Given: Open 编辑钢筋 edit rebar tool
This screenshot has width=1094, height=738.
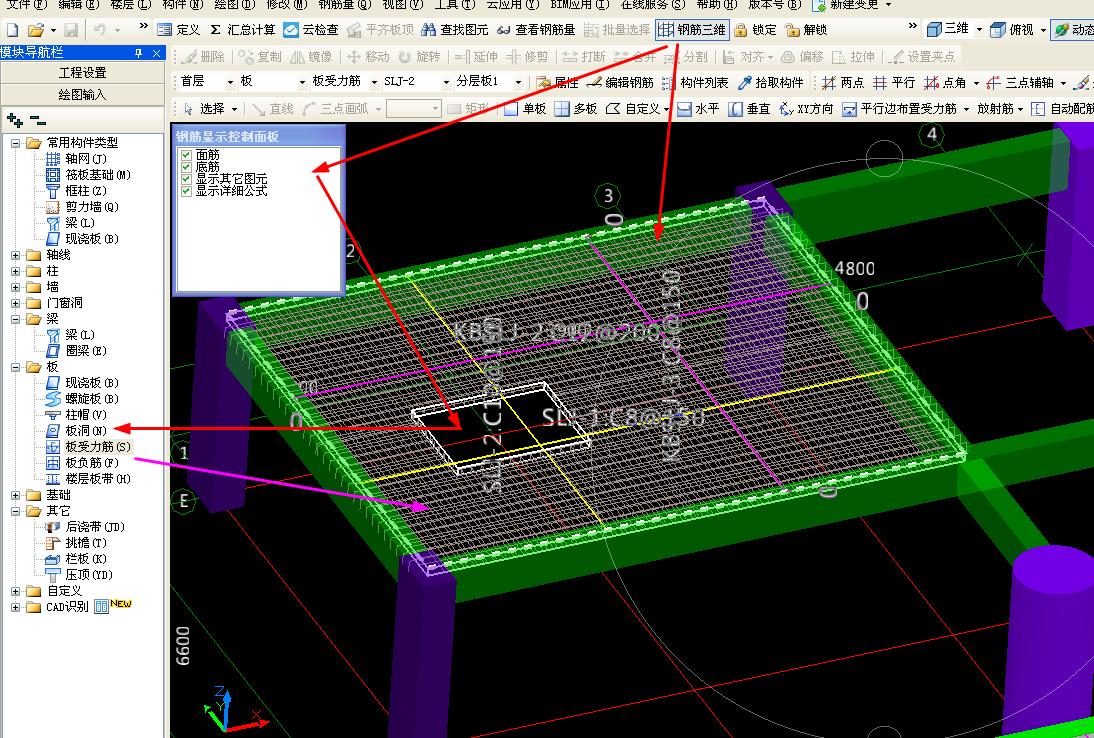Looking at the screenshot, I should 620,82.
